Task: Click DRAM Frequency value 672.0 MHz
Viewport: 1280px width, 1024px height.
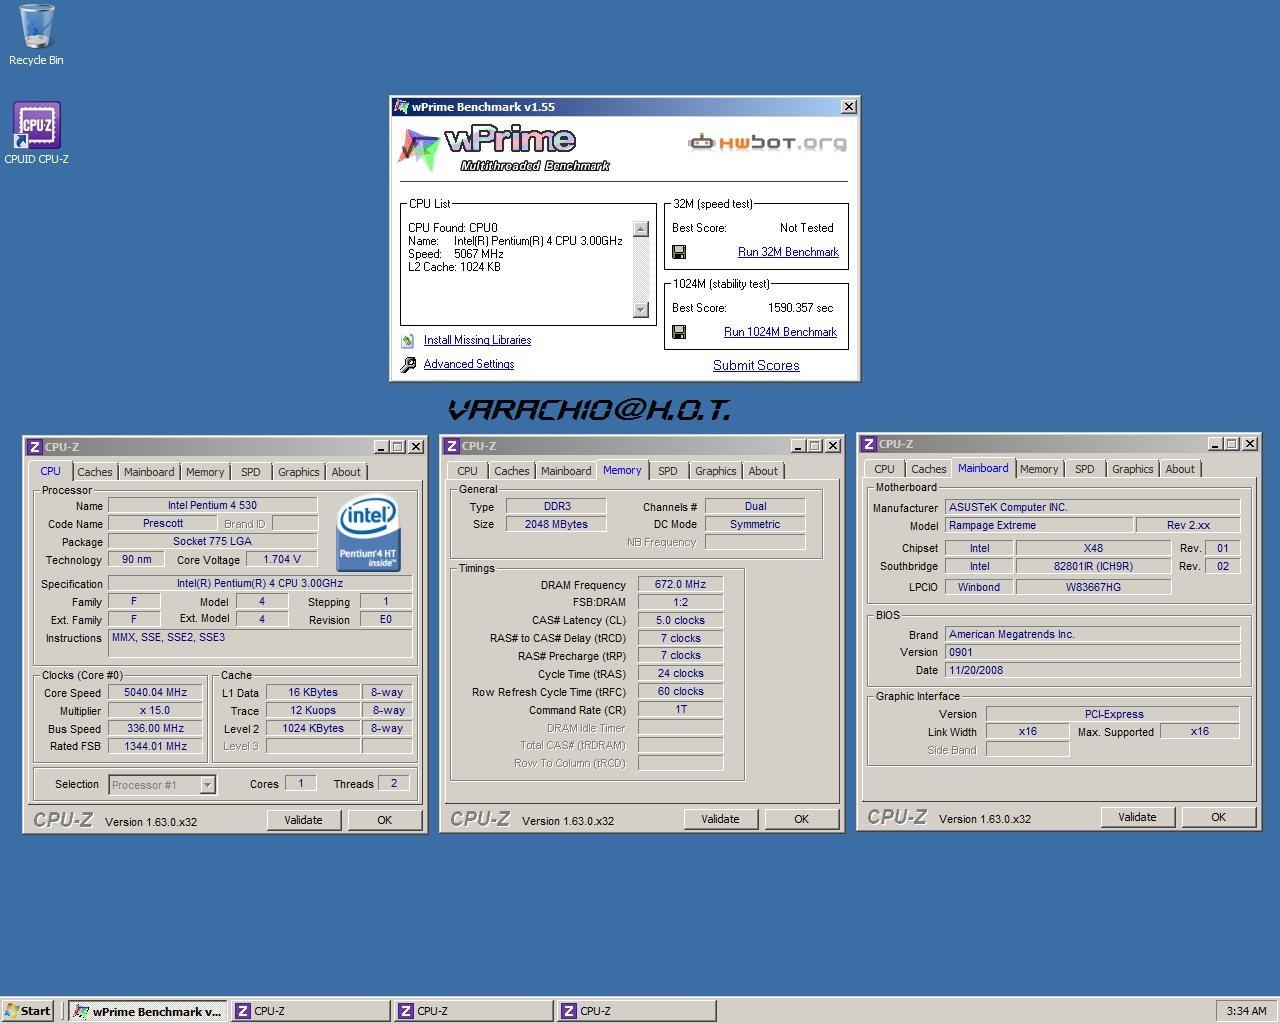Action: coord(680,585)
